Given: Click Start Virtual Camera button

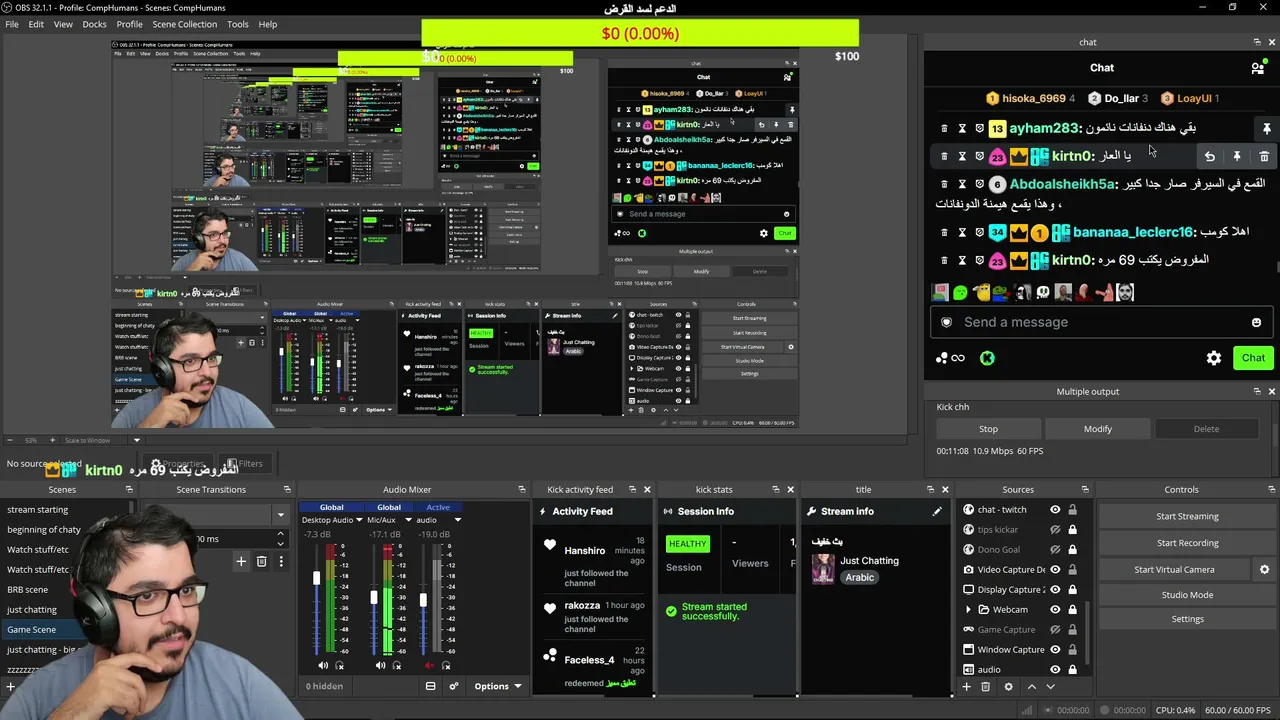Looking at the screenshot, I should click(1174, 570).
